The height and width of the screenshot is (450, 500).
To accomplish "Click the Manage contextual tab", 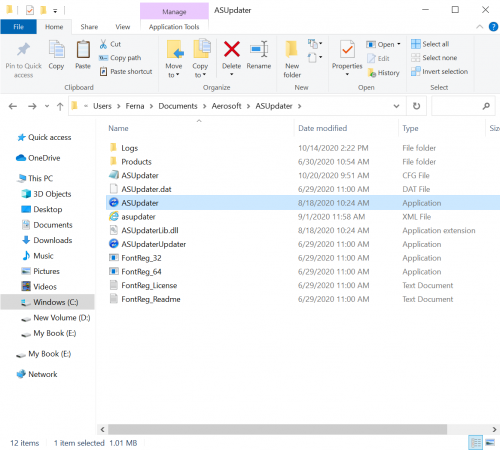I will coord(174,11).
